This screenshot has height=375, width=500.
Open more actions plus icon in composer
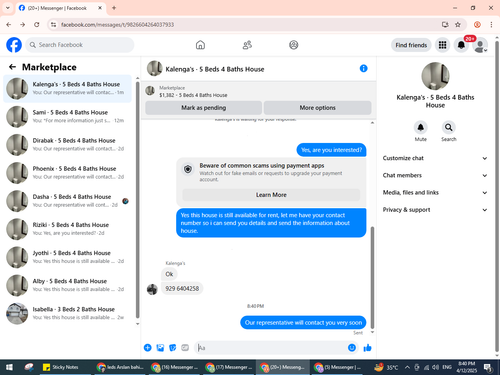148,348
